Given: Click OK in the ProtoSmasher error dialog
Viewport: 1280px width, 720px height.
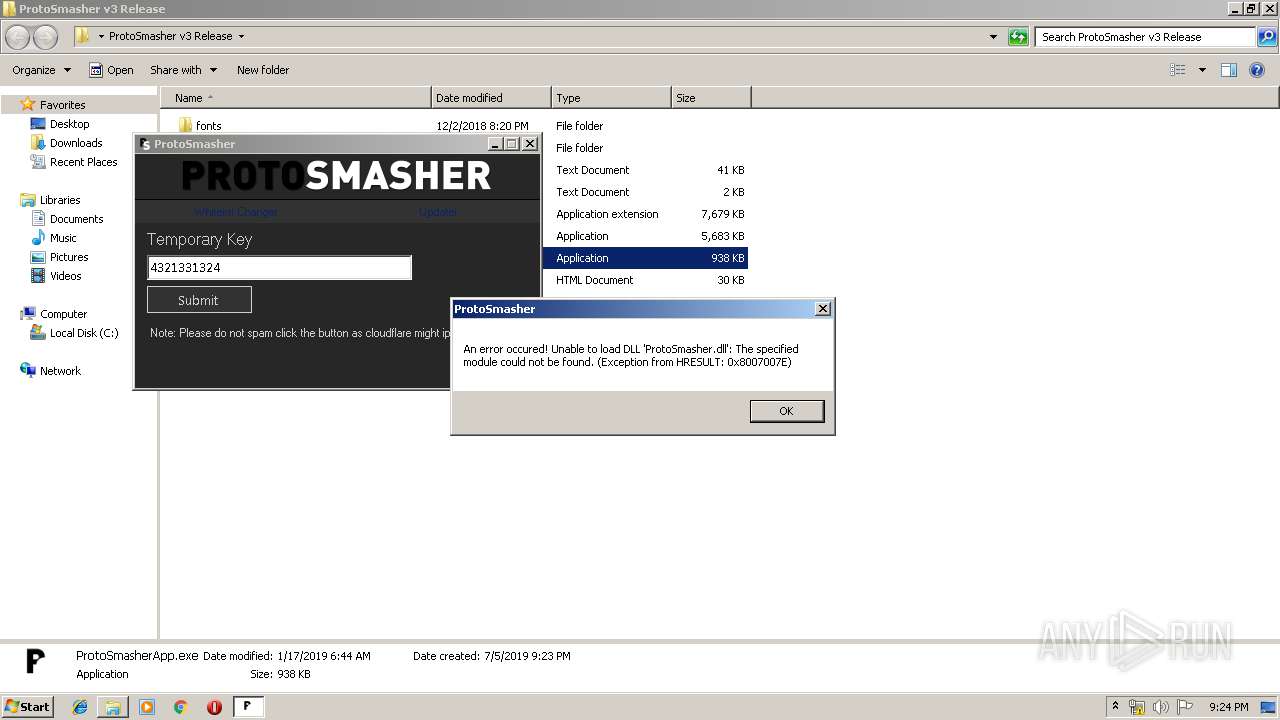Looking at the screenshot, I should point(787,411).
